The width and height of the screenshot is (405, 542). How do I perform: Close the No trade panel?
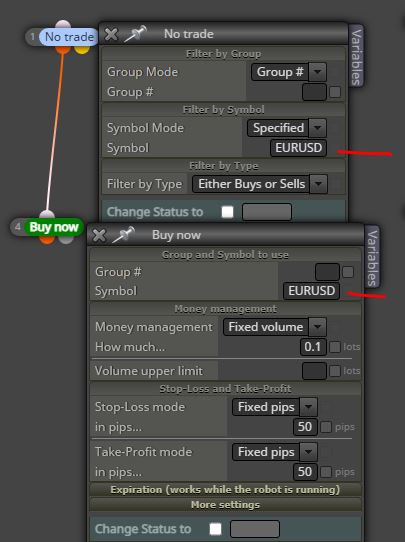click(111, 34)
